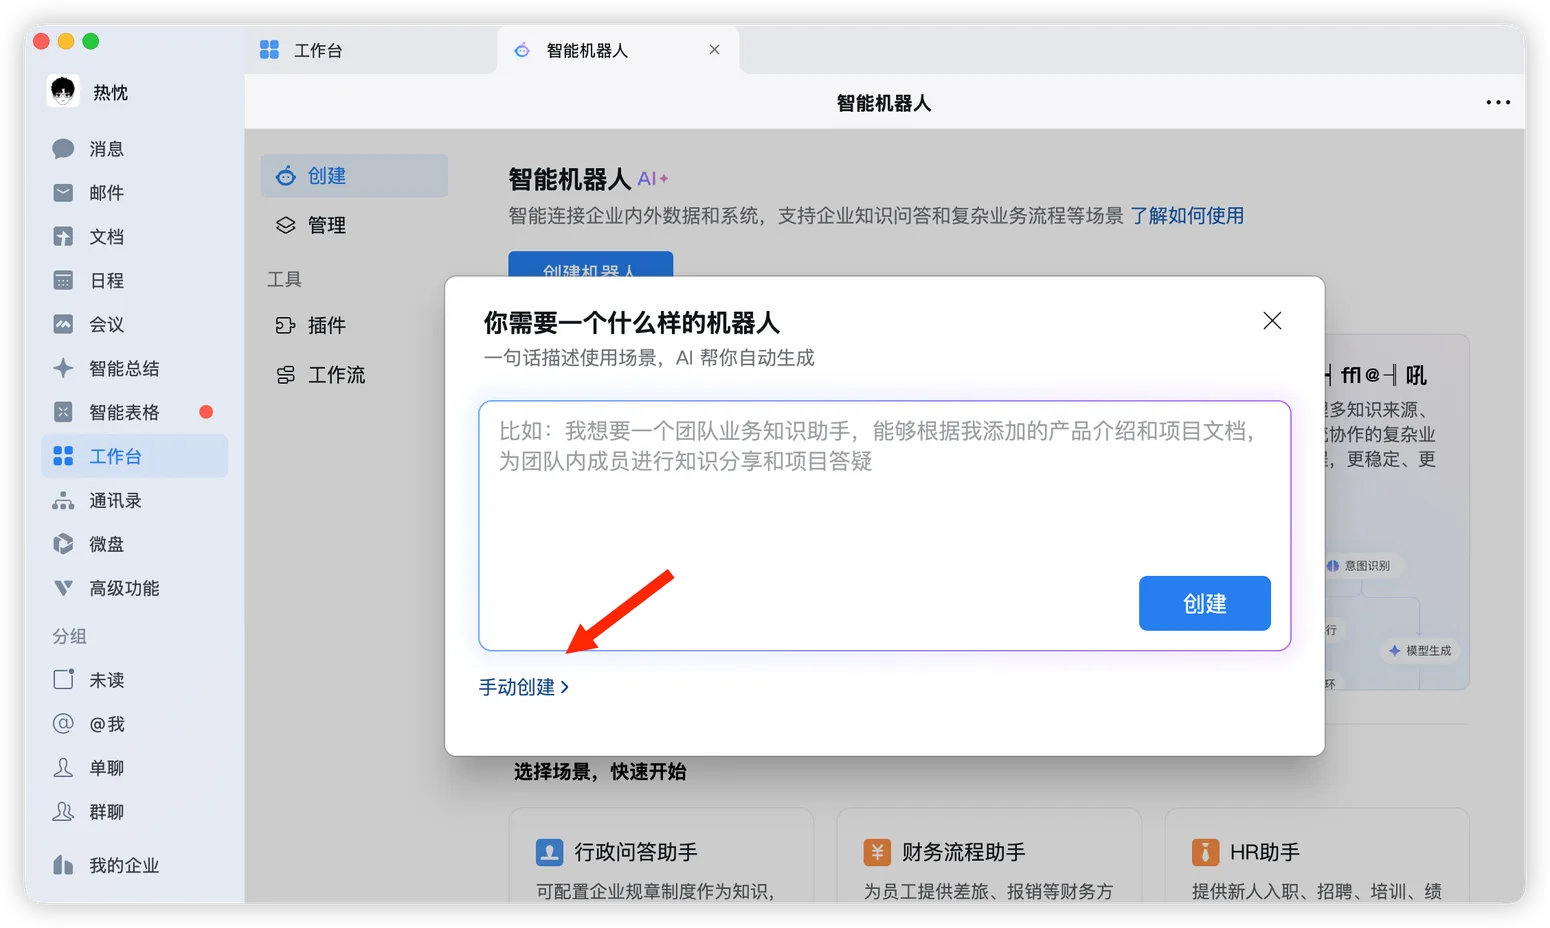Image resolution: width=1550 pixels, height=928 pixels.
Task: Select the 插件 tool in the panel
Action: (326, 324)
